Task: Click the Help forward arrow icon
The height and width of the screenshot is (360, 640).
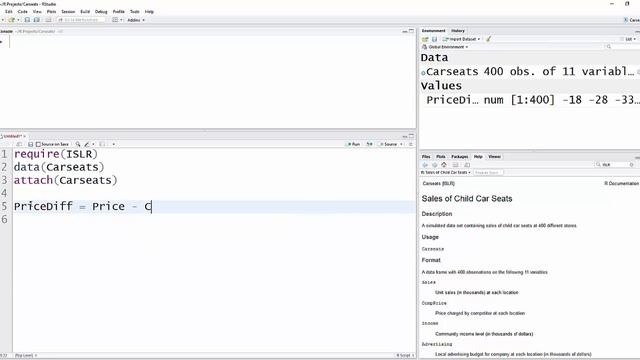Action: (435, 165)
